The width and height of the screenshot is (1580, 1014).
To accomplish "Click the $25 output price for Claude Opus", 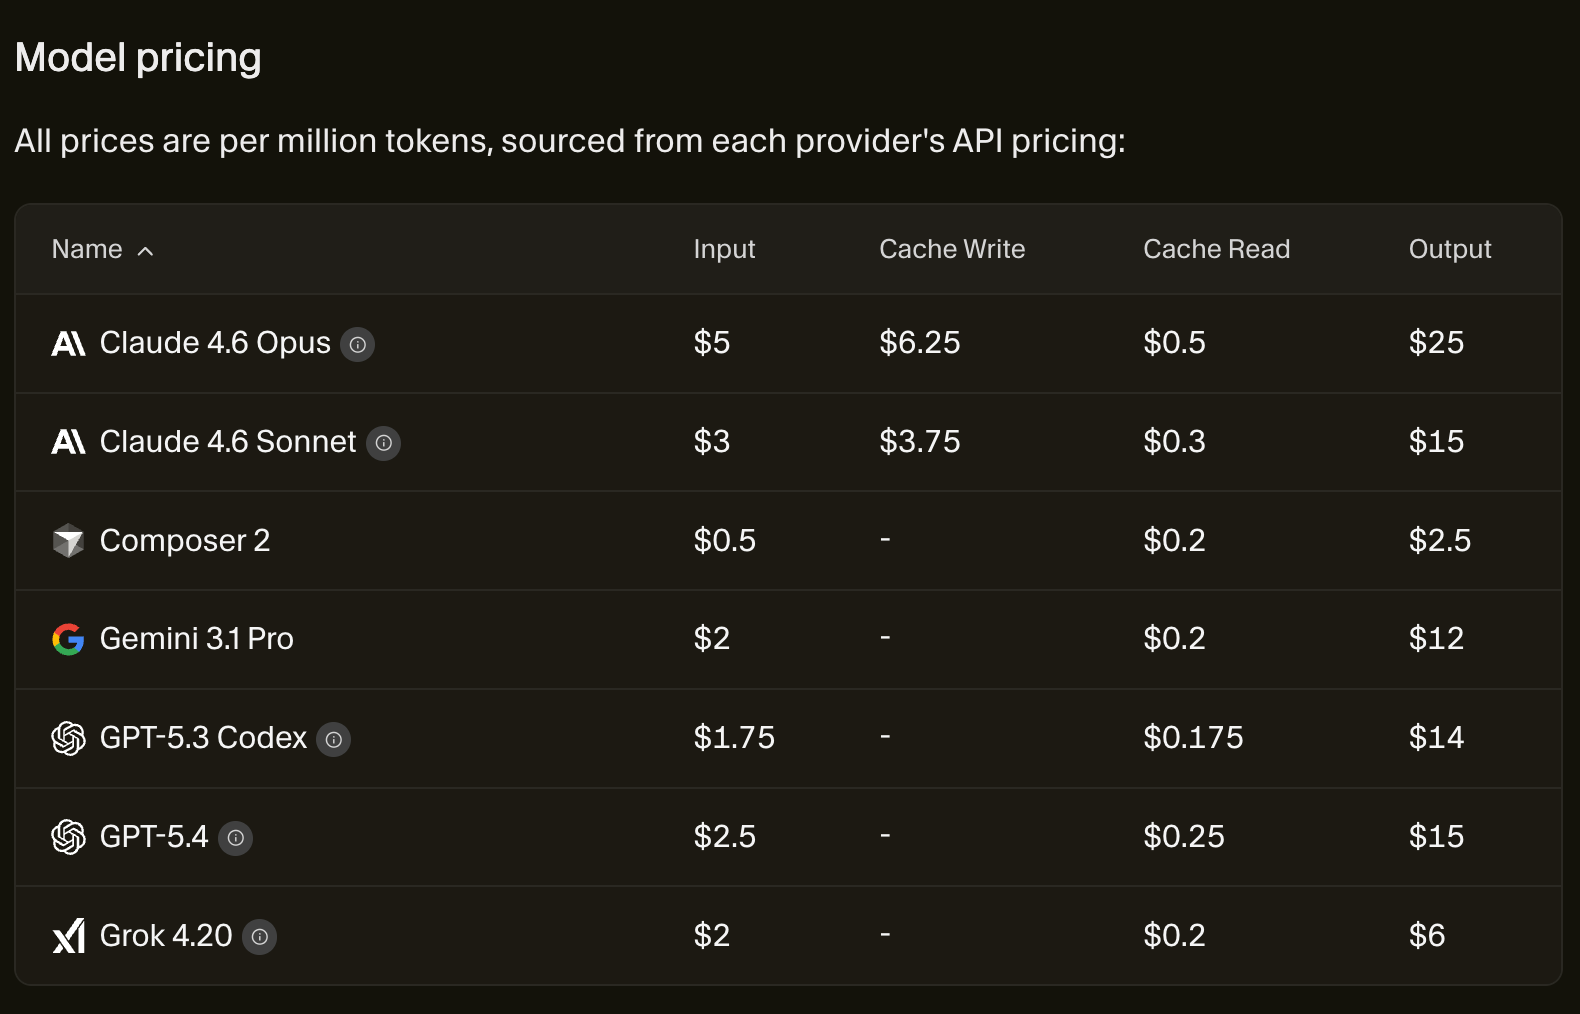I will (1436, 343).
